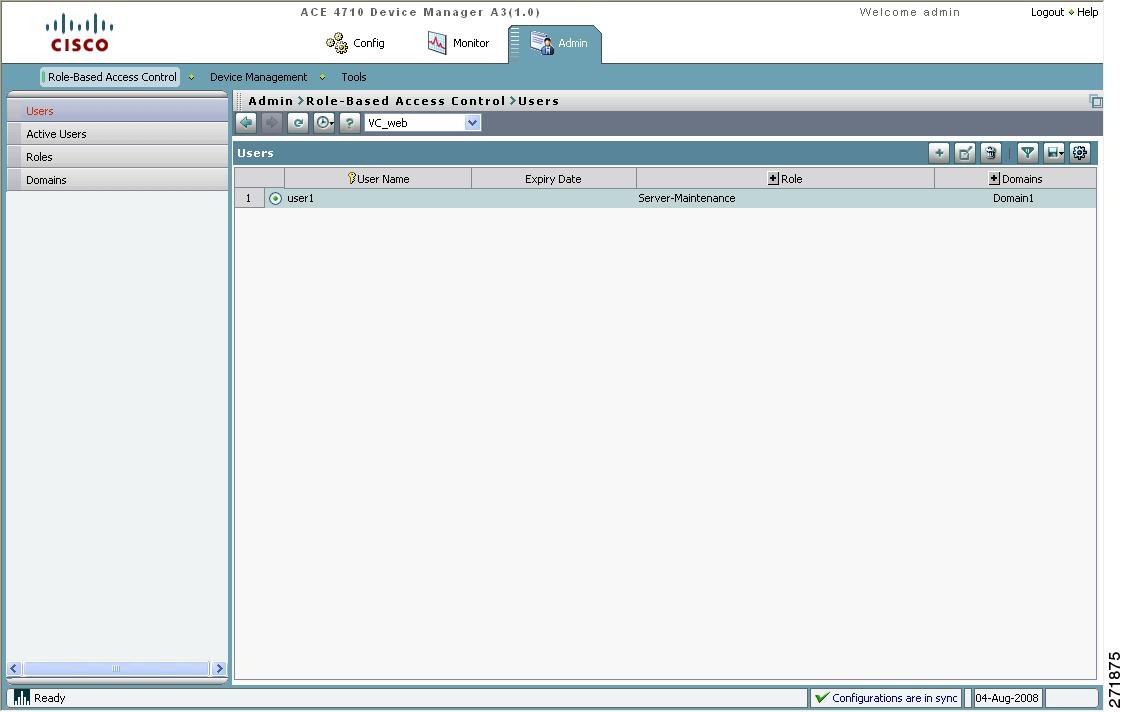The width and height of the screenshot is (1124, 712).
Task: Open the customize table gear icon
Action: (x=1080, y=152)
